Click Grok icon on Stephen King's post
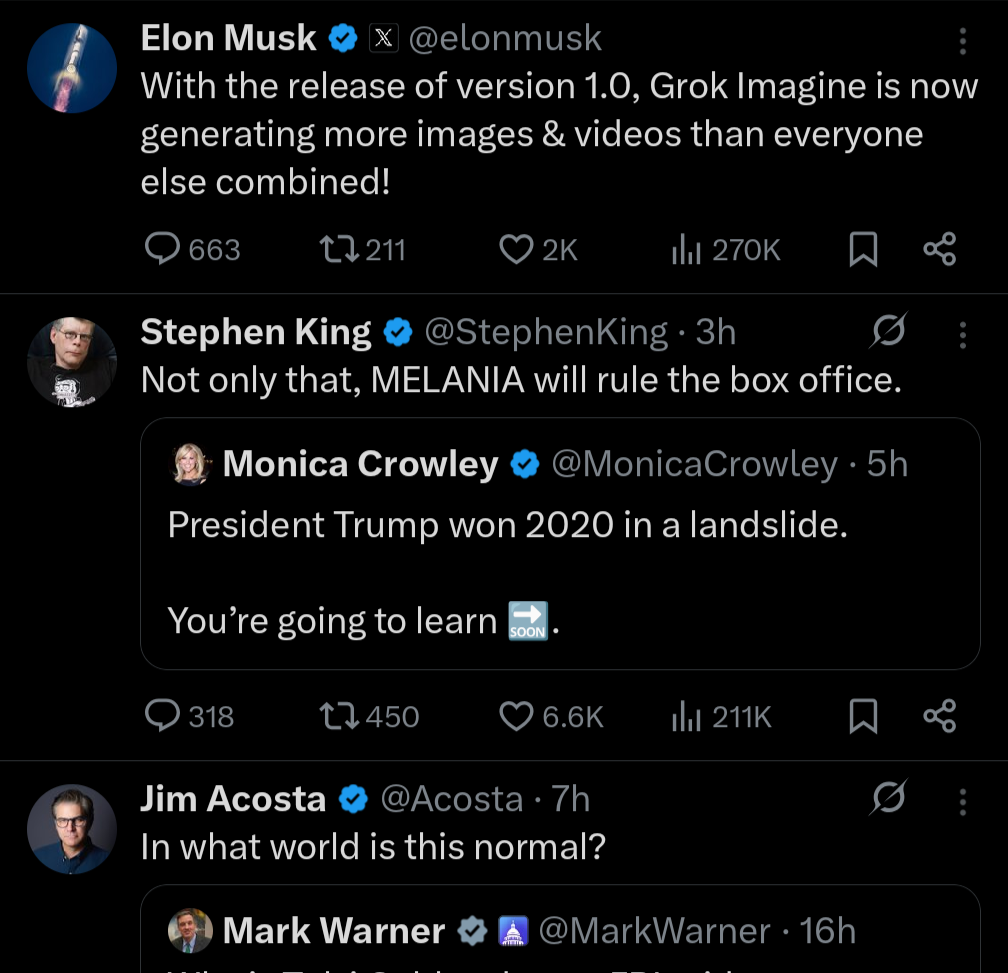 pos(889,332)
